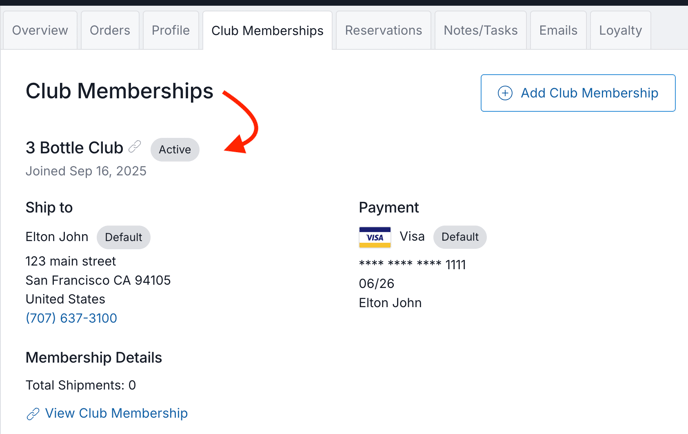Click the plus circle icon in Add Club Membership
688x434 pixels.
tap(505, 93)
